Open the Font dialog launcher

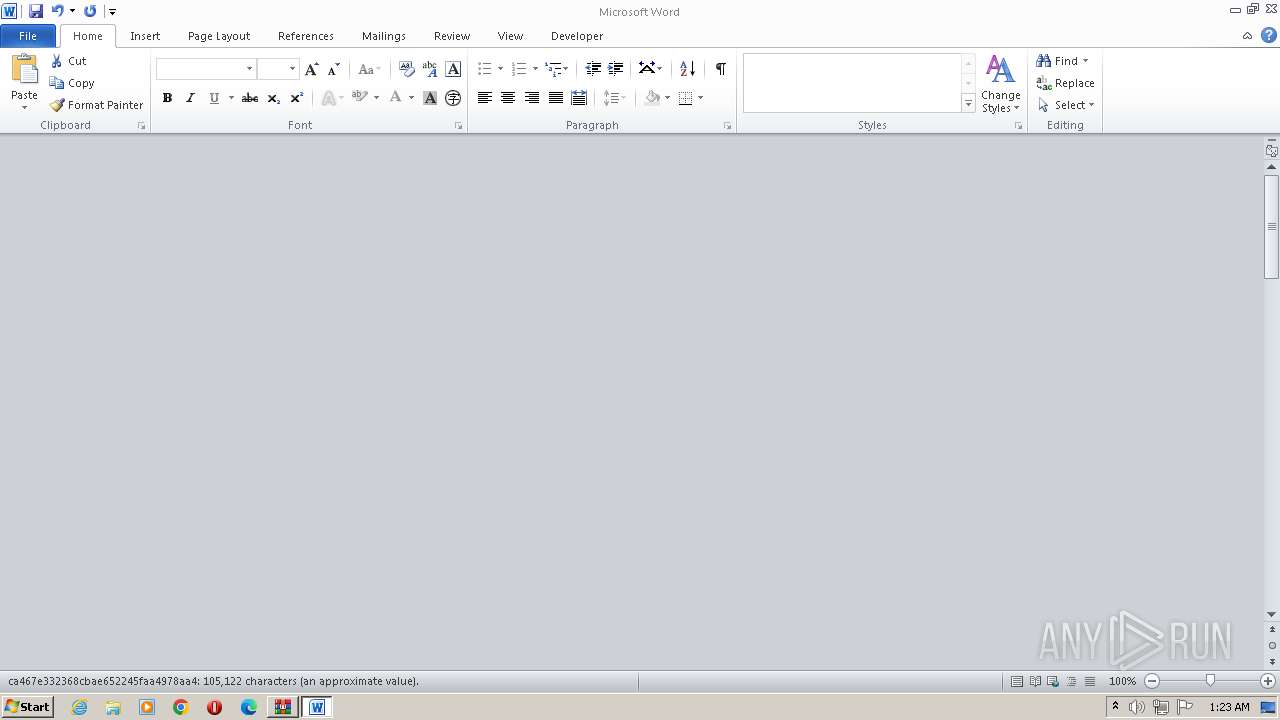[459, 126]
